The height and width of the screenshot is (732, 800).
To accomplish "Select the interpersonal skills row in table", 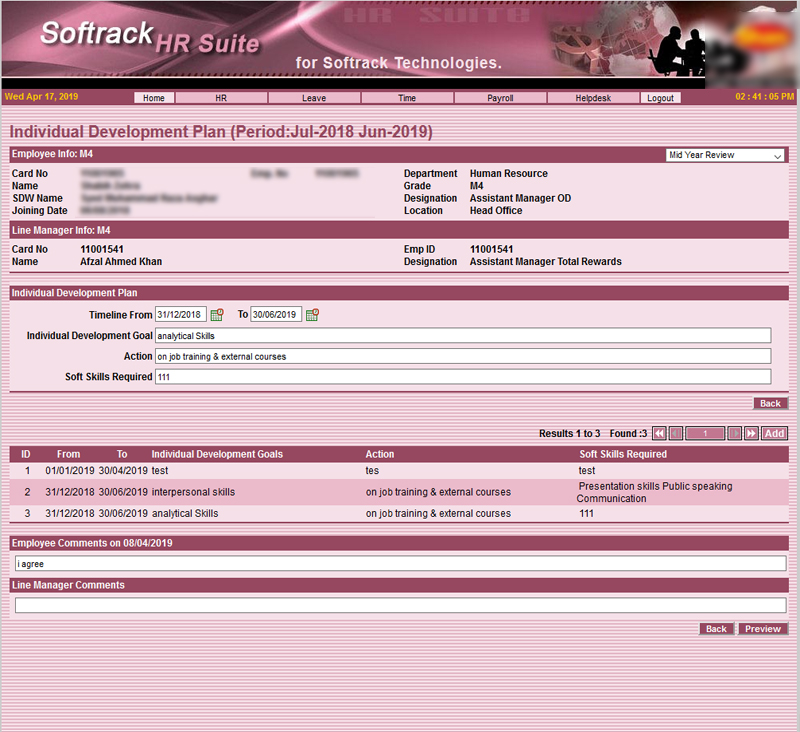I will [400, 492].
